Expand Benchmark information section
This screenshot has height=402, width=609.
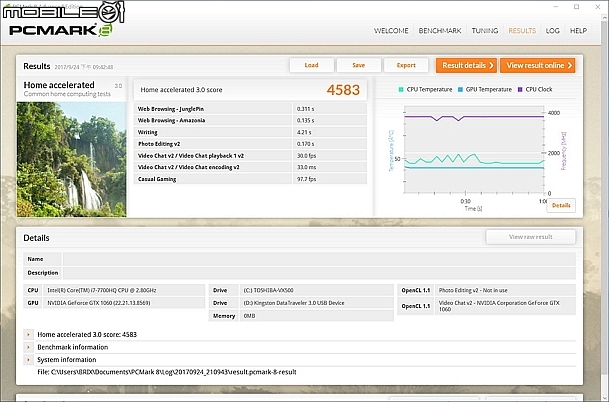point(28,347)
